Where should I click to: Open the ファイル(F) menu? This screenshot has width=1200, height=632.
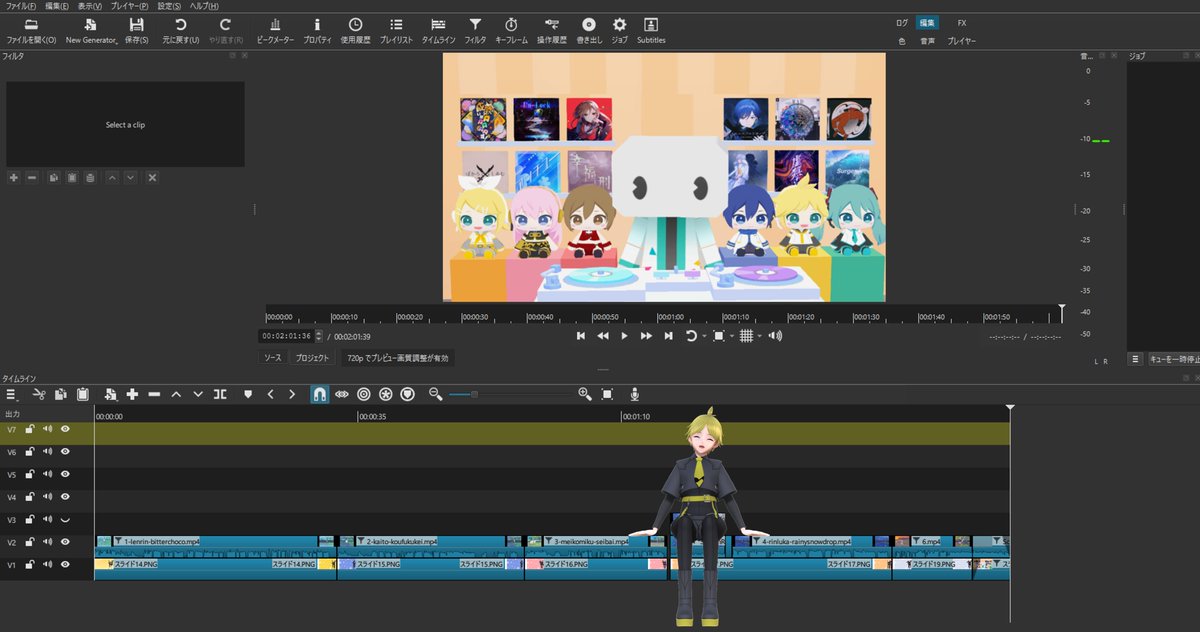21,6
